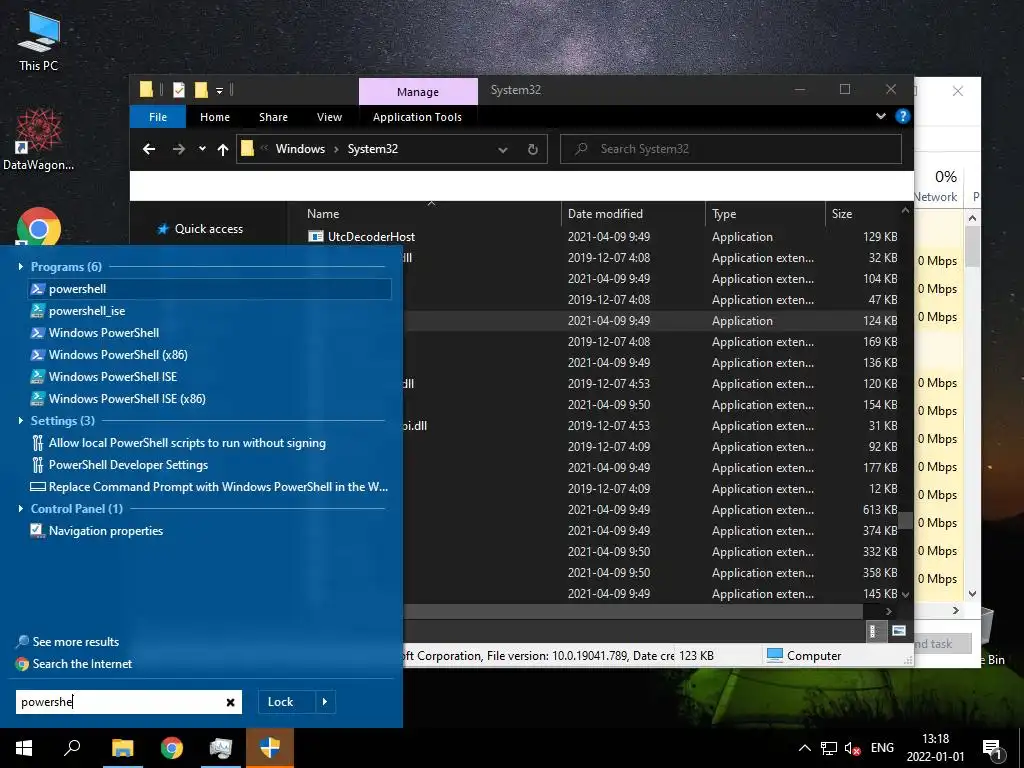Viewport: 1024px width, 768px height.
Task: Open the Properties quick access toolbar icon
Action: [178, 90]
